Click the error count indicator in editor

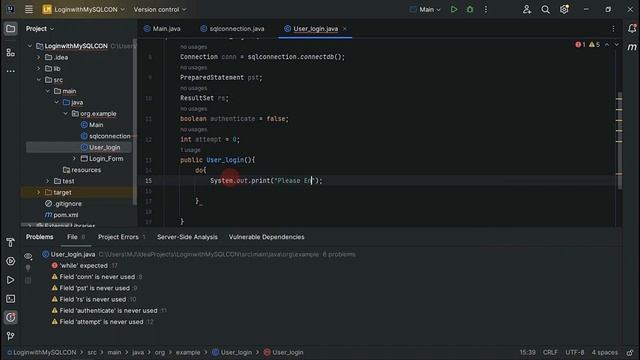click(580, 44)
